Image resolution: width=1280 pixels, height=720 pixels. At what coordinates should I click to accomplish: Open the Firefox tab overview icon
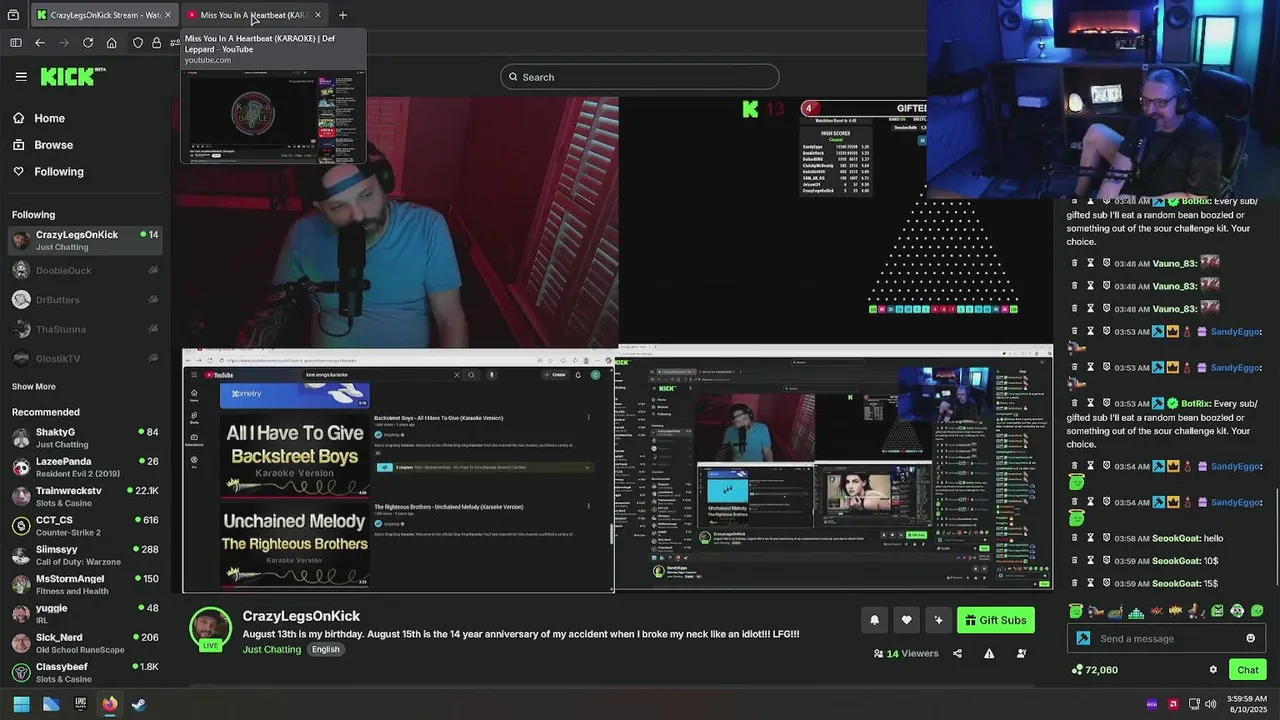(x=13, y=15)
